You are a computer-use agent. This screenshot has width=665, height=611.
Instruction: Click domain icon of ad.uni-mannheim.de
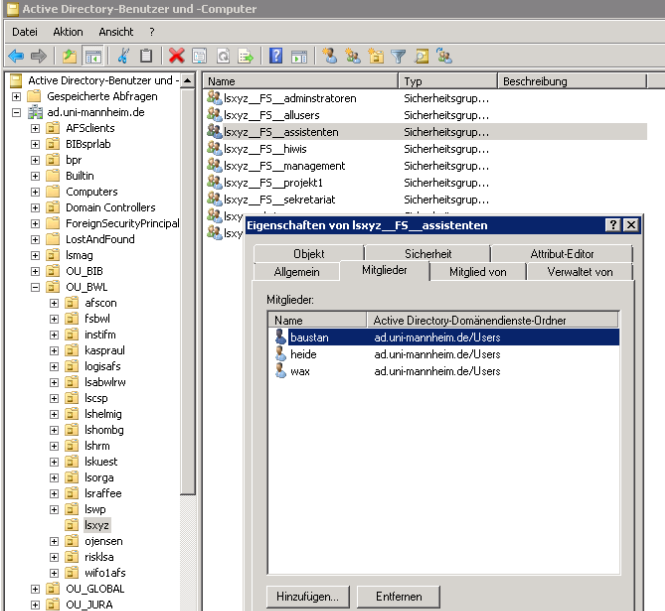coord(35,112)
